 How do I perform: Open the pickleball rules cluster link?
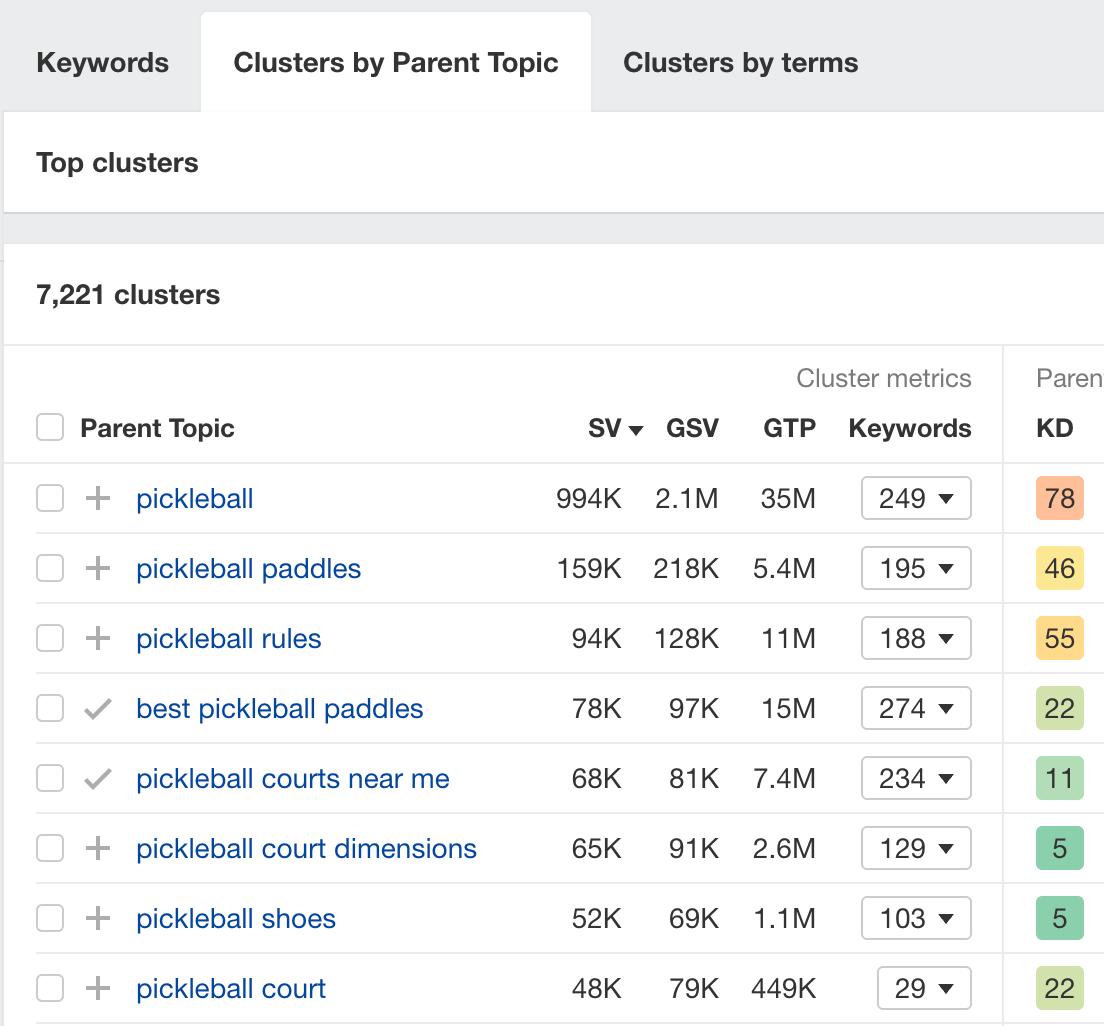coord(228,638)
